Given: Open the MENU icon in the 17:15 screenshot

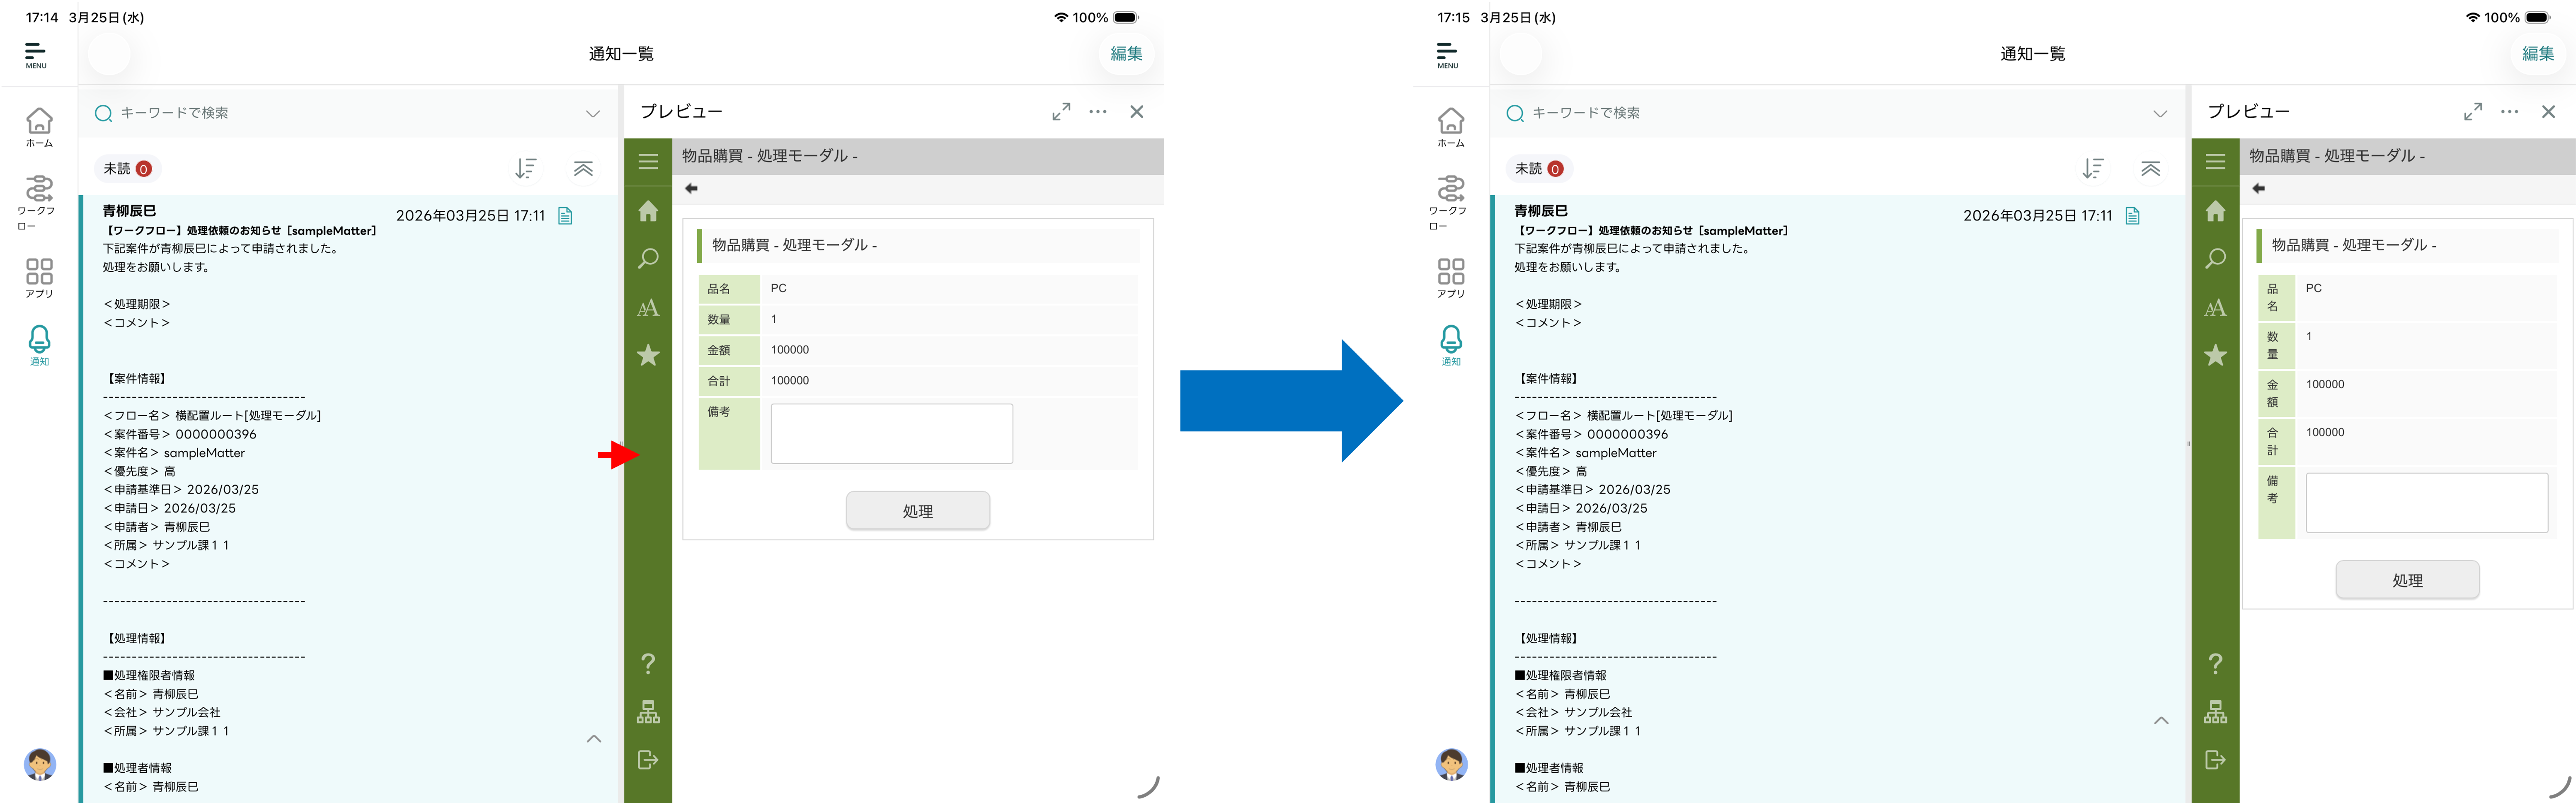Looking at the screenshot, I should (x=1448, y=55).
